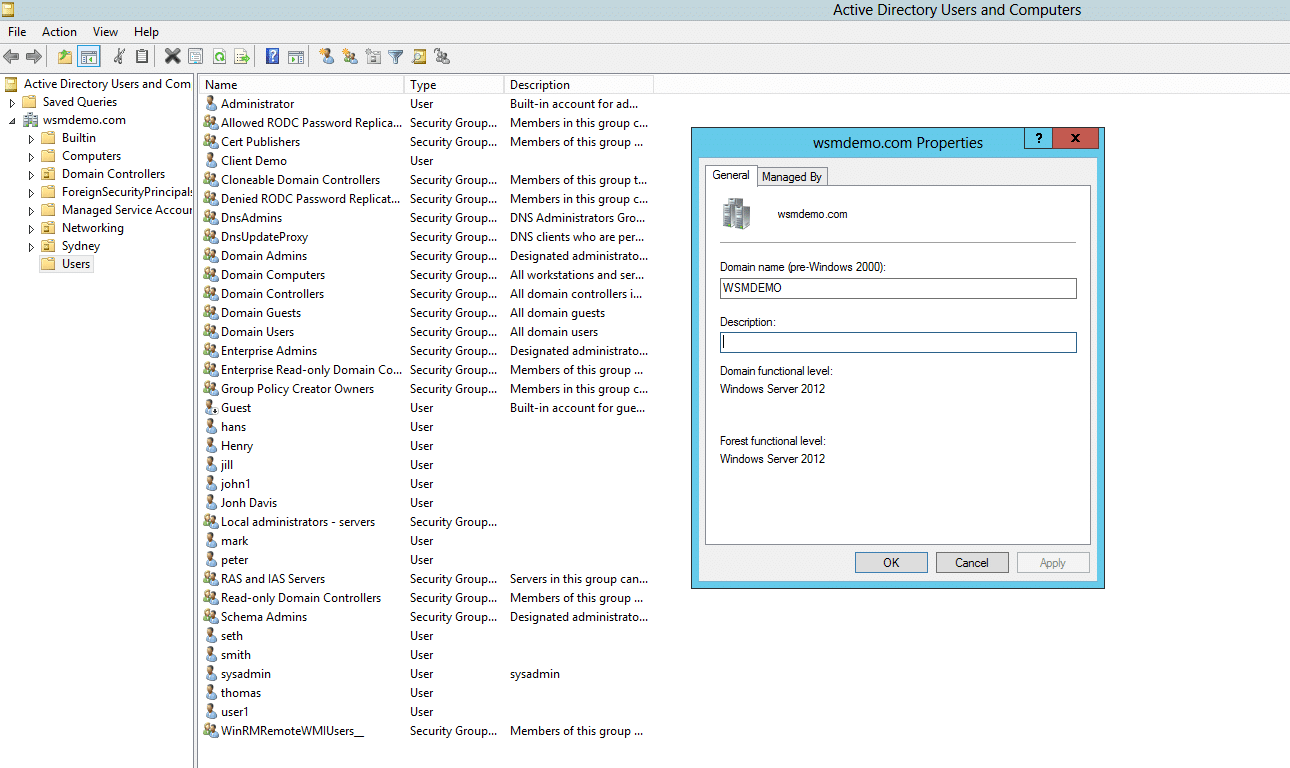Open the Action menu
The image size is (1290, 768).
(59, 32)
